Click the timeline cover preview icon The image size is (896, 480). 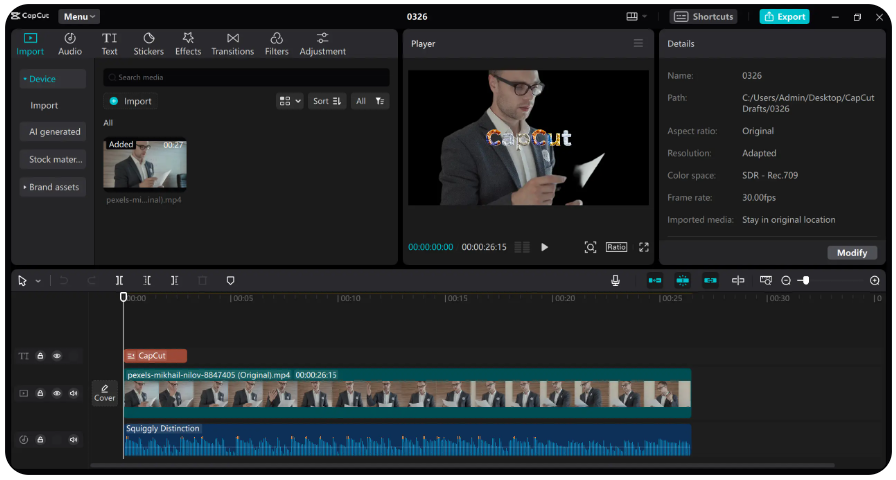click(x=766, y=281)
